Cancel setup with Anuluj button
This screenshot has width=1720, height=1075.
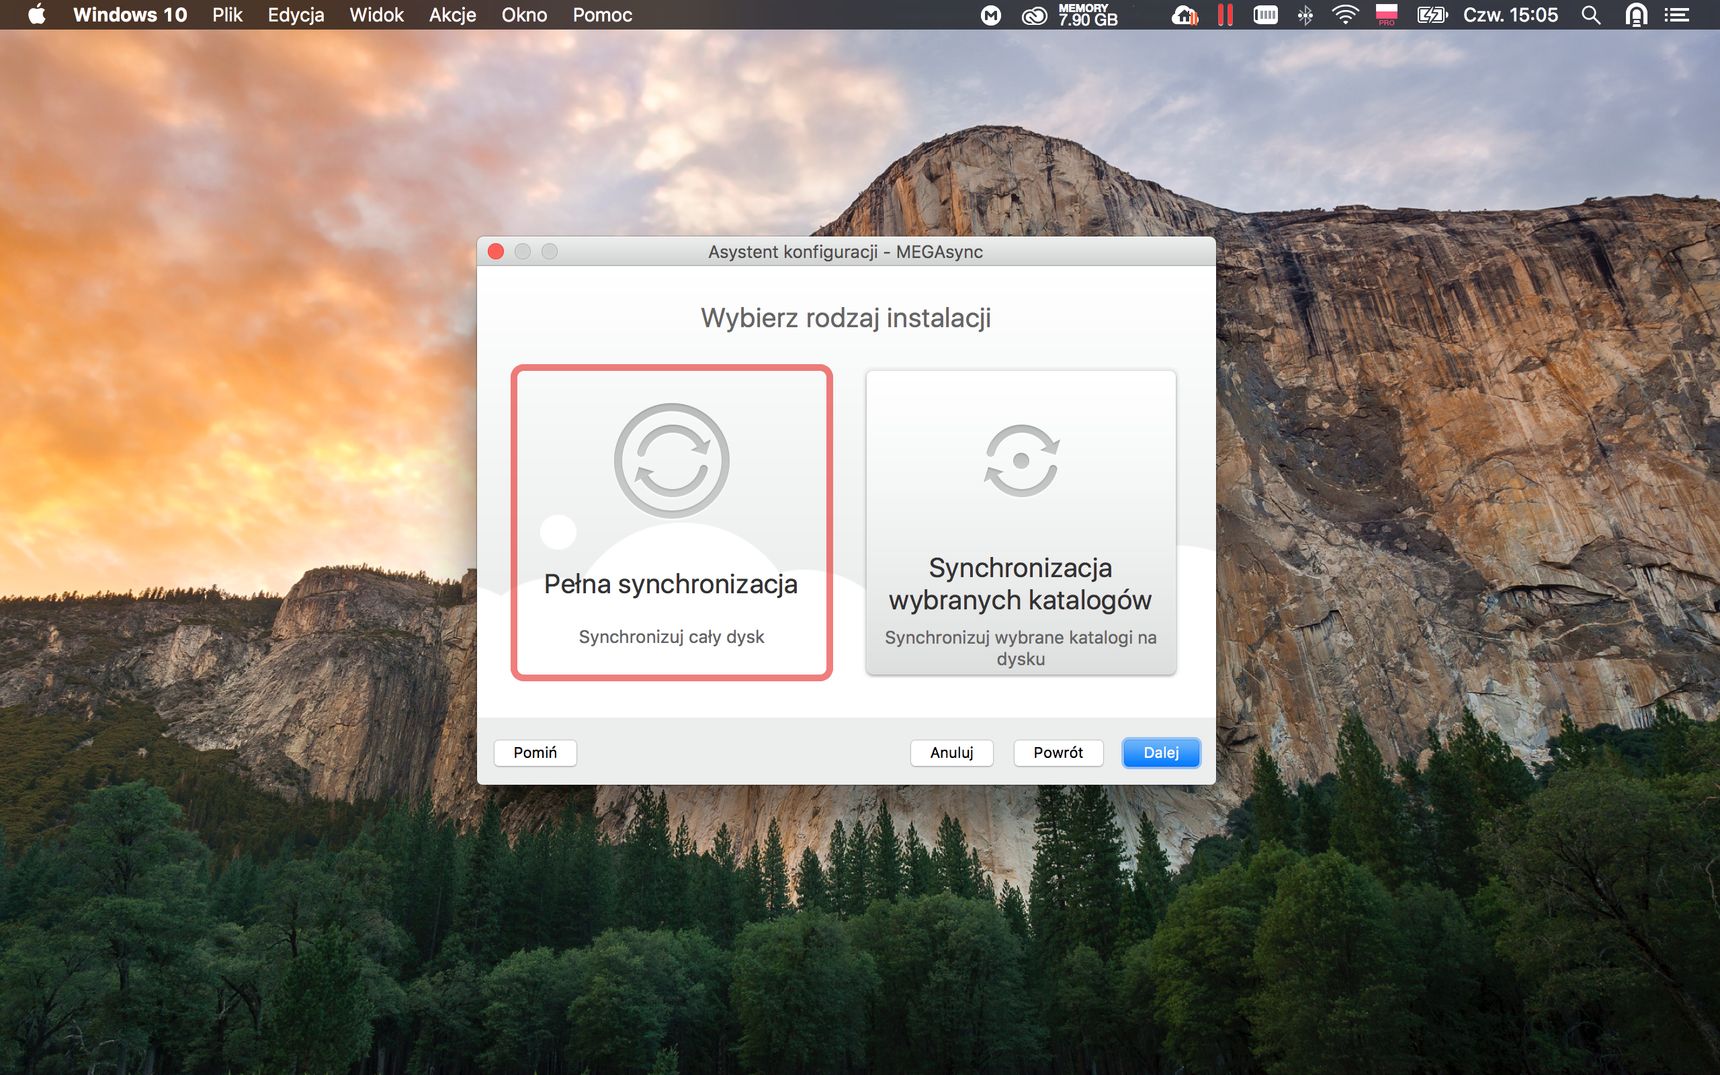(952, 753)
